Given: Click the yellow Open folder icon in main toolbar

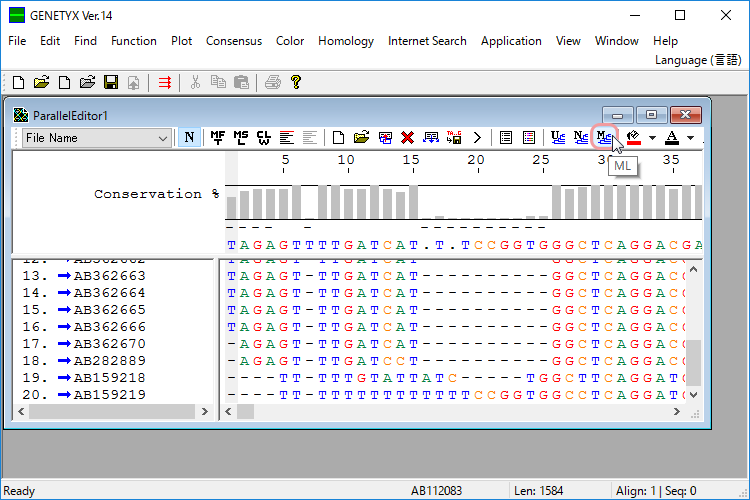Looking at the screenshot, I should pos(42,82).
